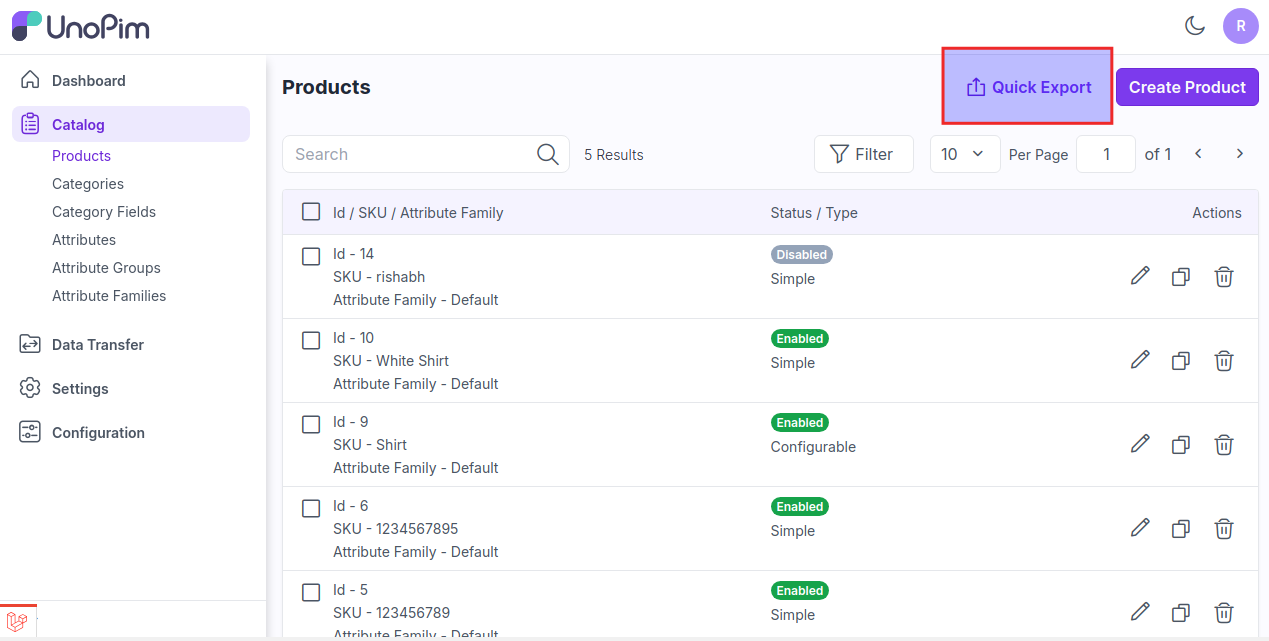This screenshot has width=1269, height=641.
Task: Open the user avatar R profile menu
Action: point(1240,26)
